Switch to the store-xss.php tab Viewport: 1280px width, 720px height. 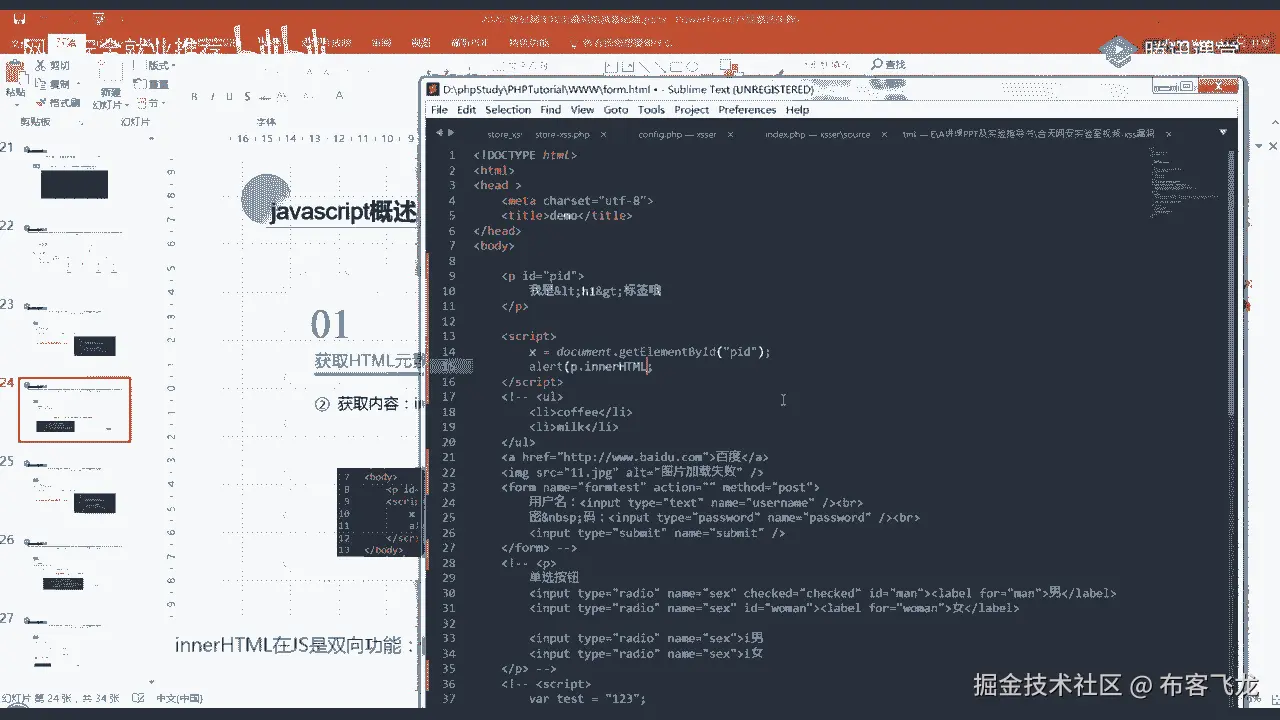tap(563, 134)
